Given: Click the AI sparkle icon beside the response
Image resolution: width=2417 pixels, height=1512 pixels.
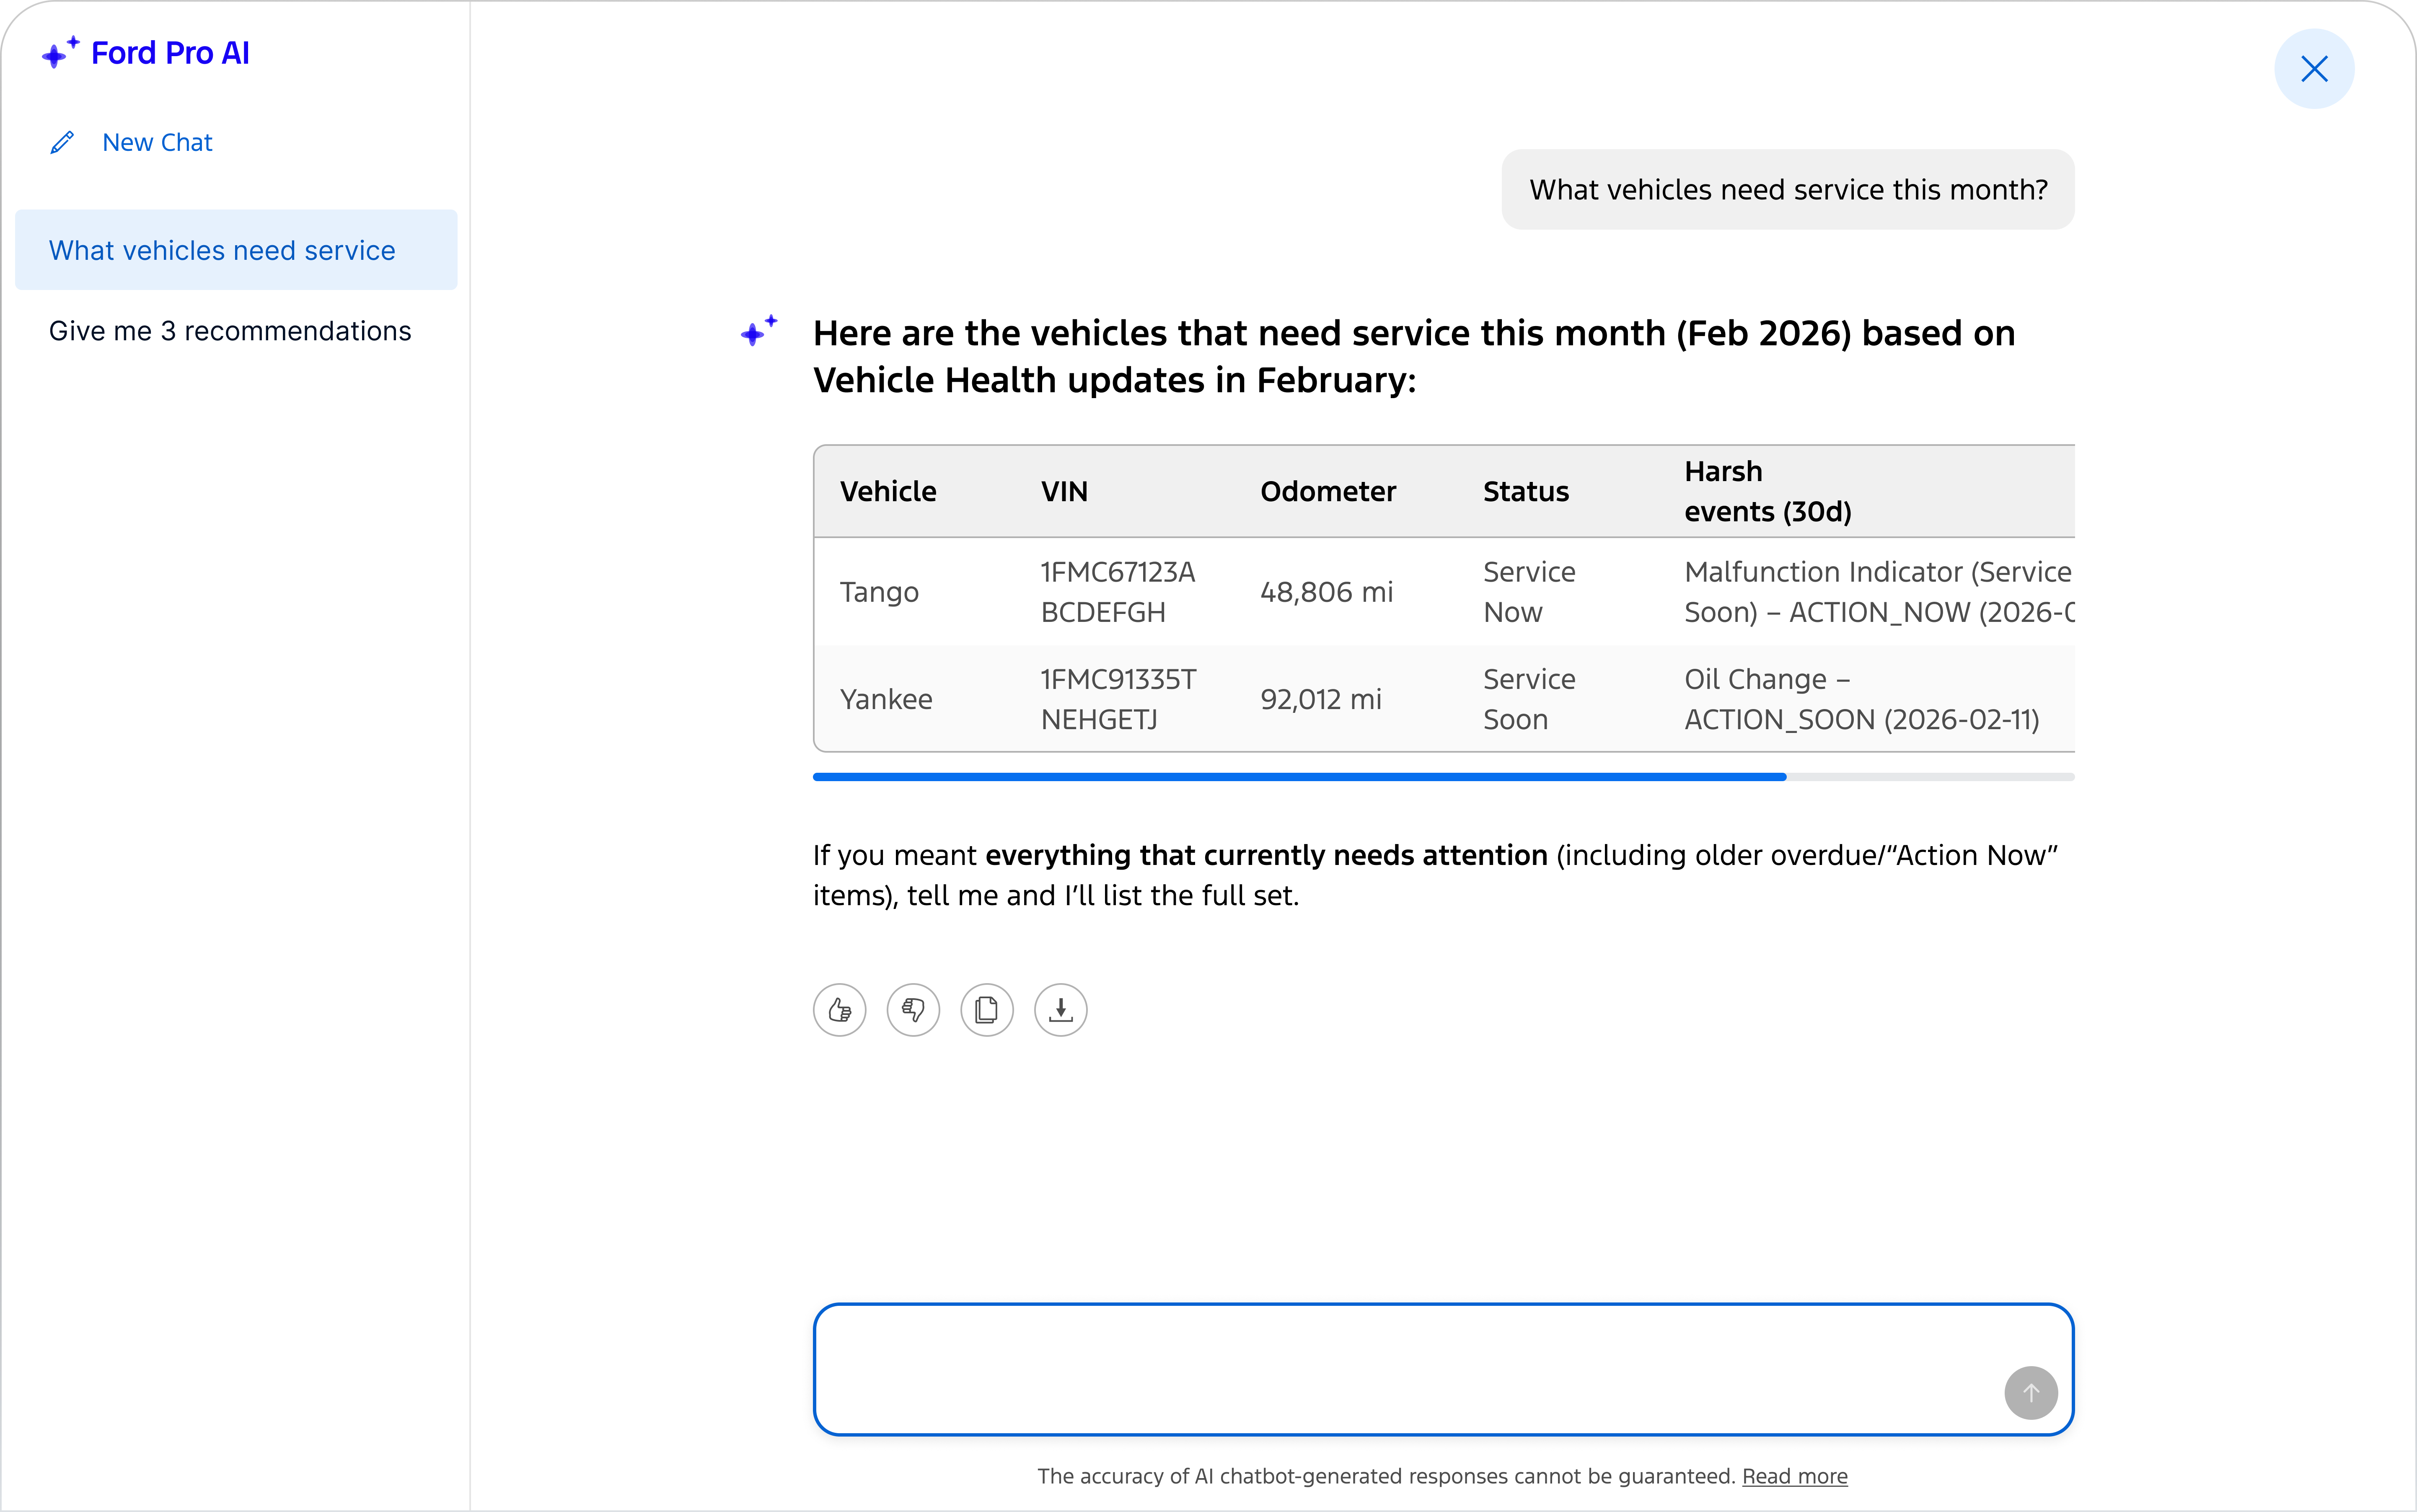Looking at the screenshot, I should (x=759, y=331).
